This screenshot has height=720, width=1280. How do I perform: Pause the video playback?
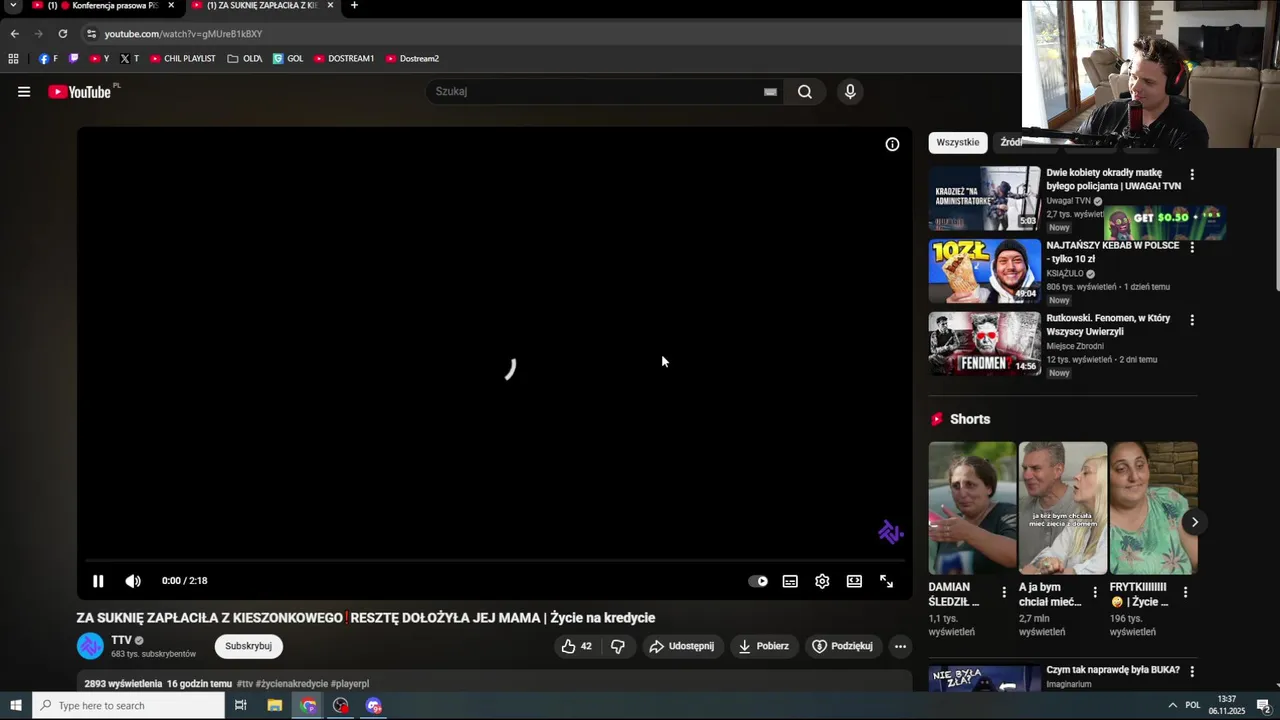[98, 581]
